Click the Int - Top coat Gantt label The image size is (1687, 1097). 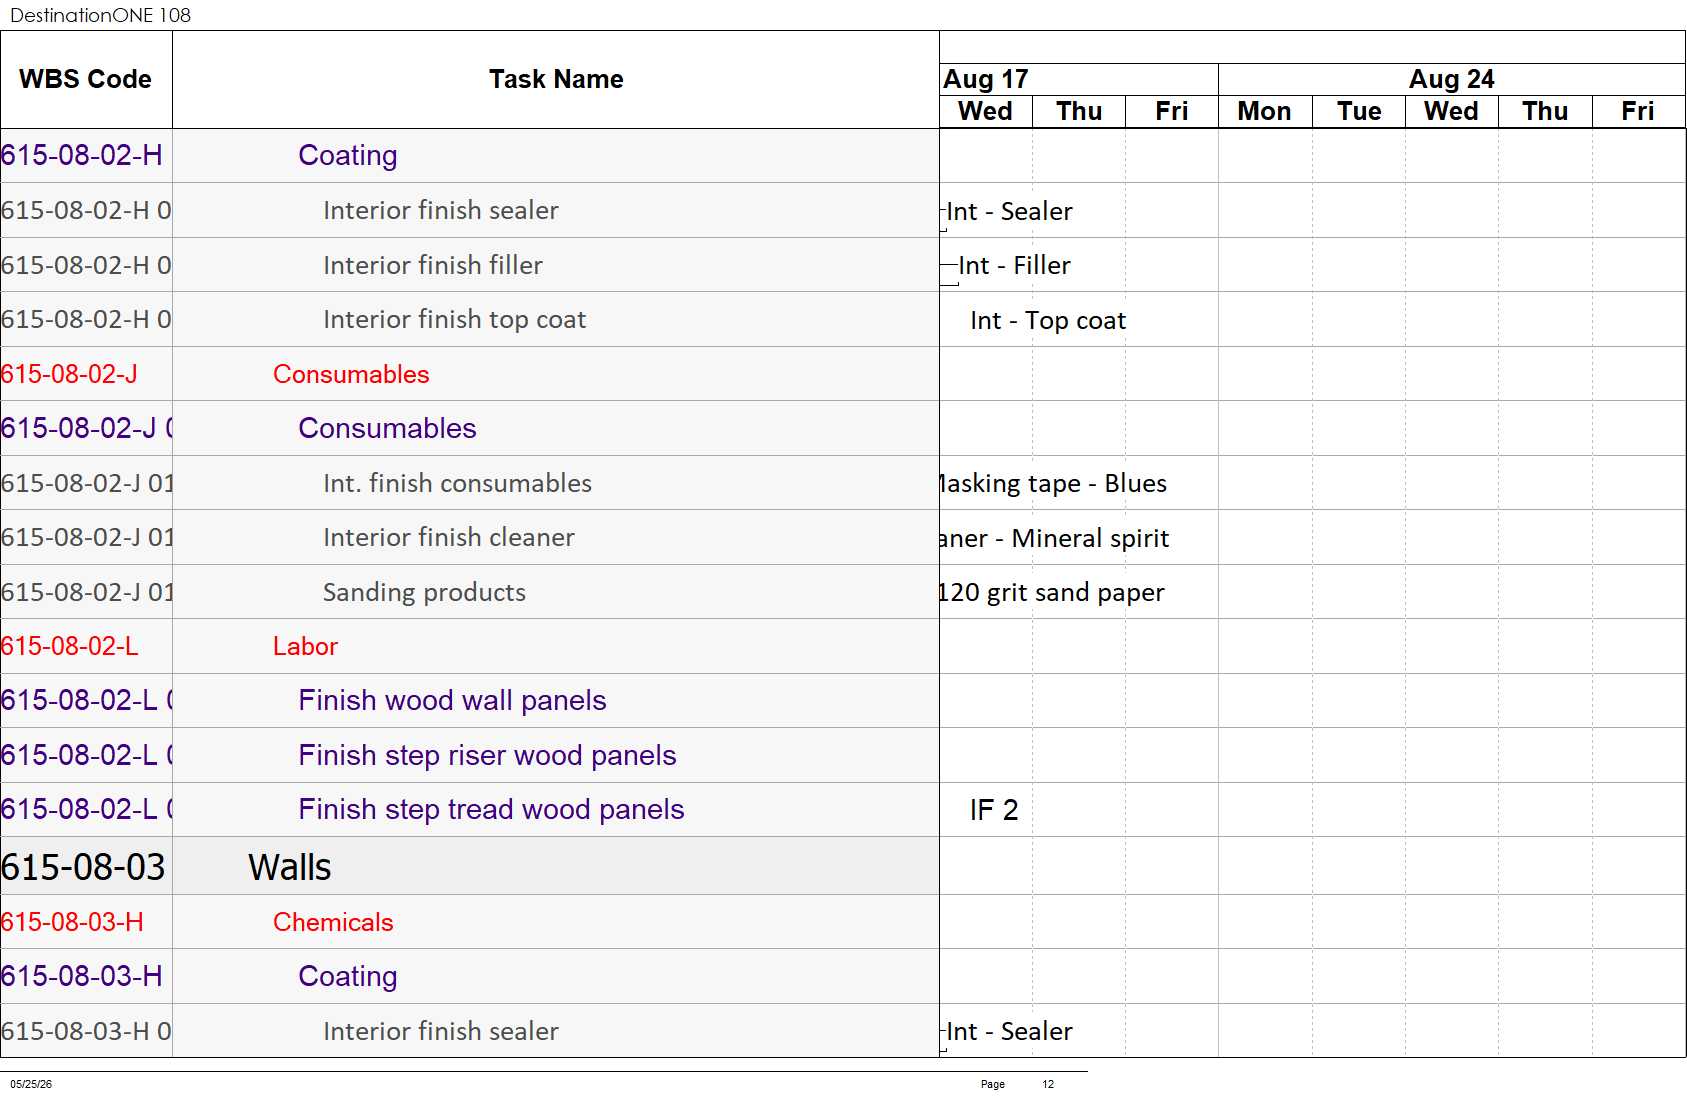tap(1048, 320)
